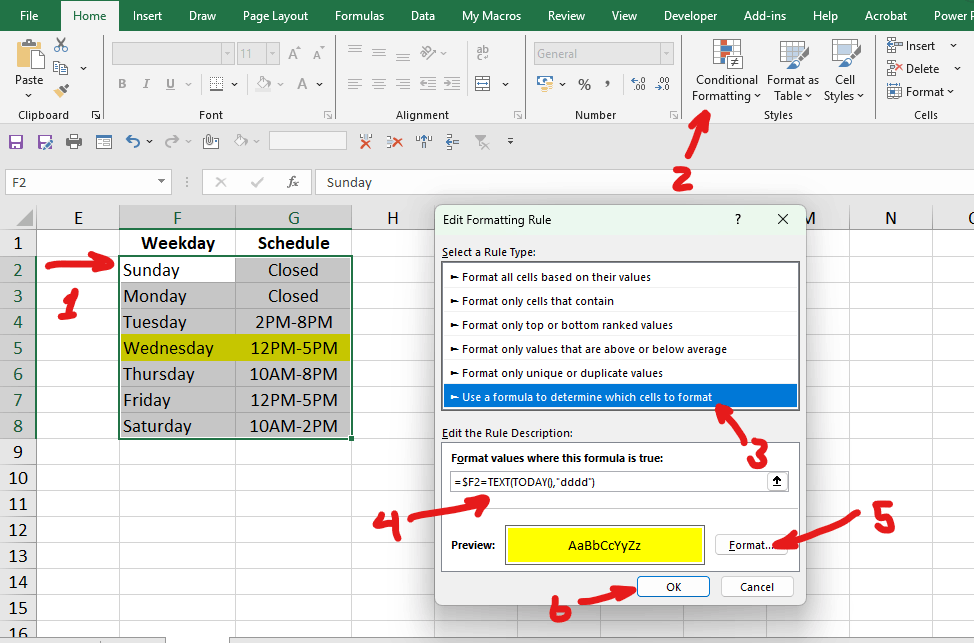Click the Comma Style icon
This screenshot has height=643, width=974.
(x=607, y=84)
